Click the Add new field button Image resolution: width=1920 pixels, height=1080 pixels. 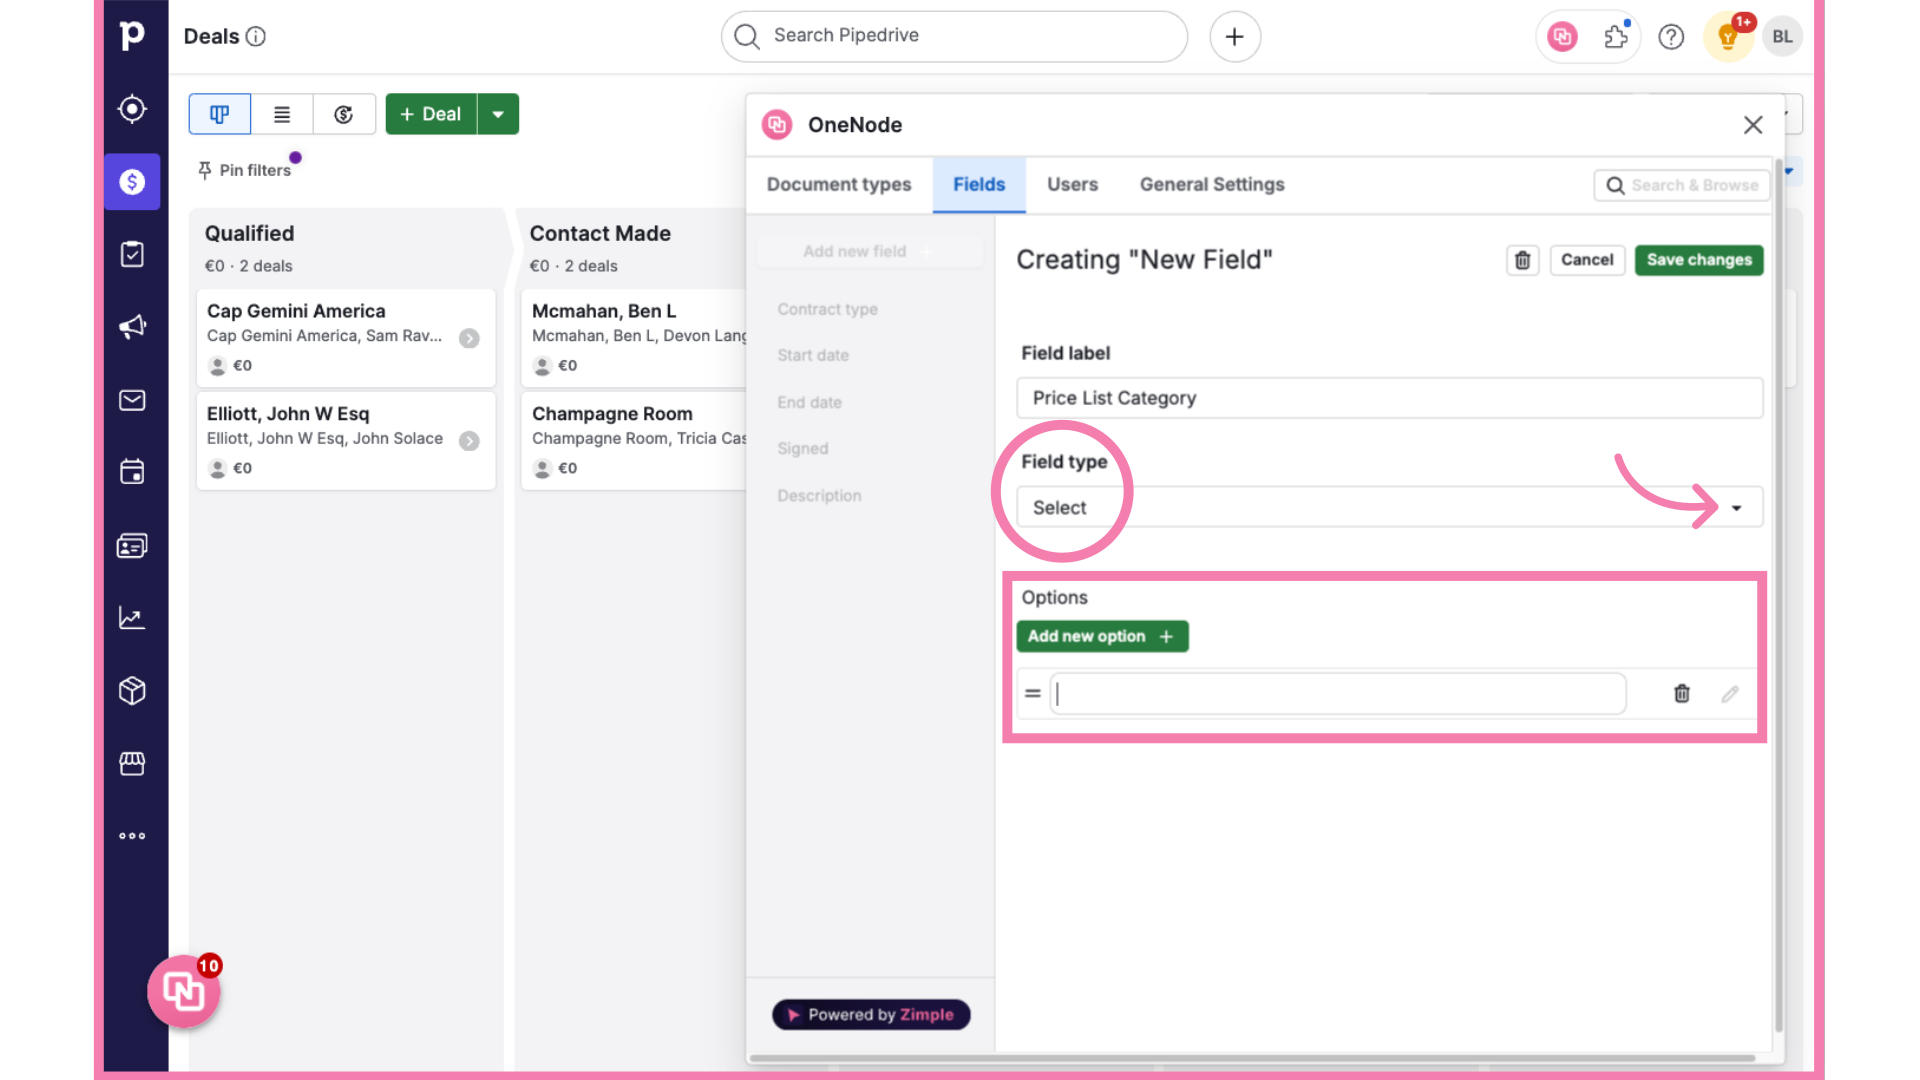[870, 252]
